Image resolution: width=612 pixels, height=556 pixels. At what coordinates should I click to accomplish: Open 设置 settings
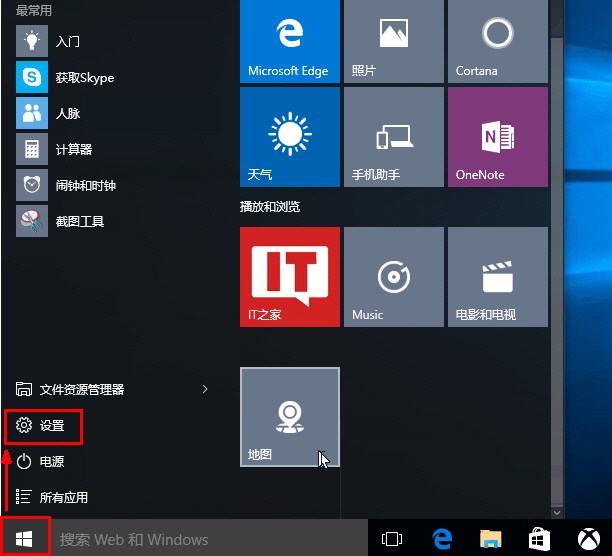(40, 426)
